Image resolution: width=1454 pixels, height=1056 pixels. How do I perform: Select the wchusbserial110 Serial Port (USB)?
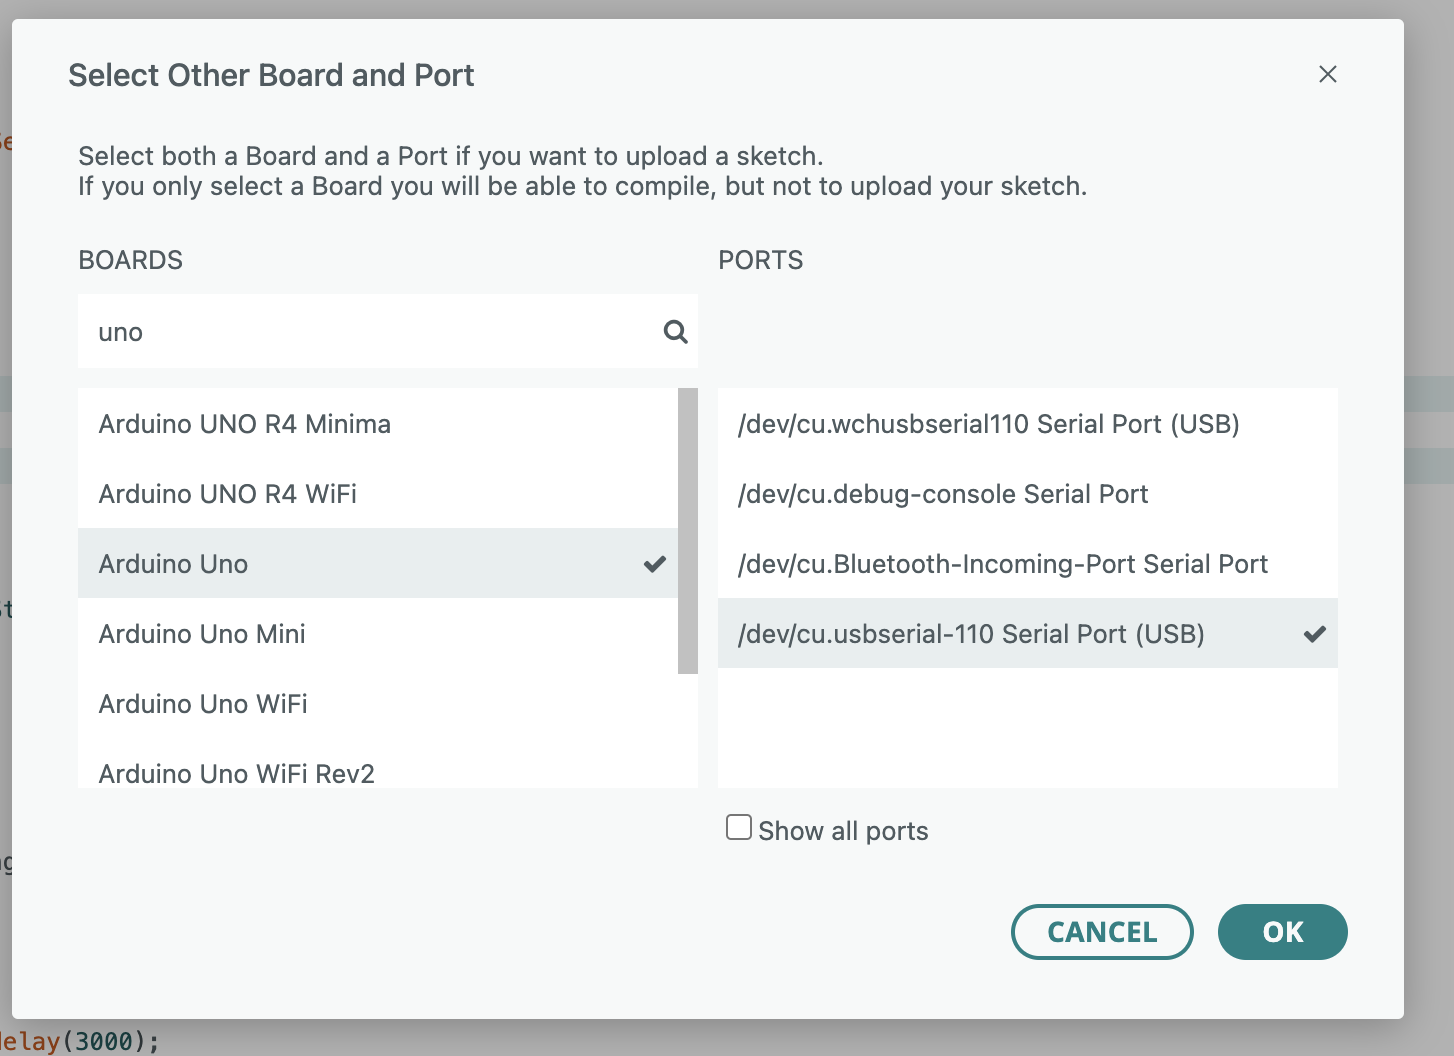[988, 424]
